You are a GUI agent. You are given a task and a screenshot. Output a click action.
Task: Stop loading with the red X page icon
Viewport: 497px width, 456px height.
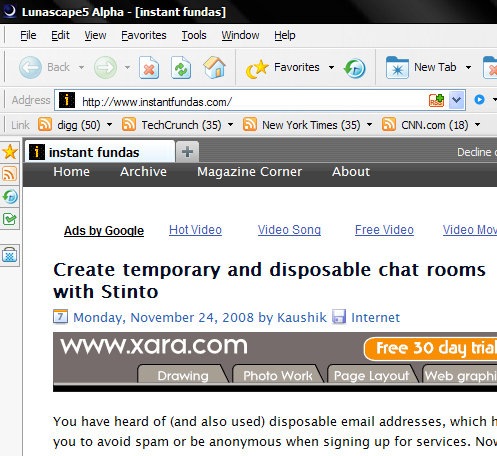pos(149,68)
